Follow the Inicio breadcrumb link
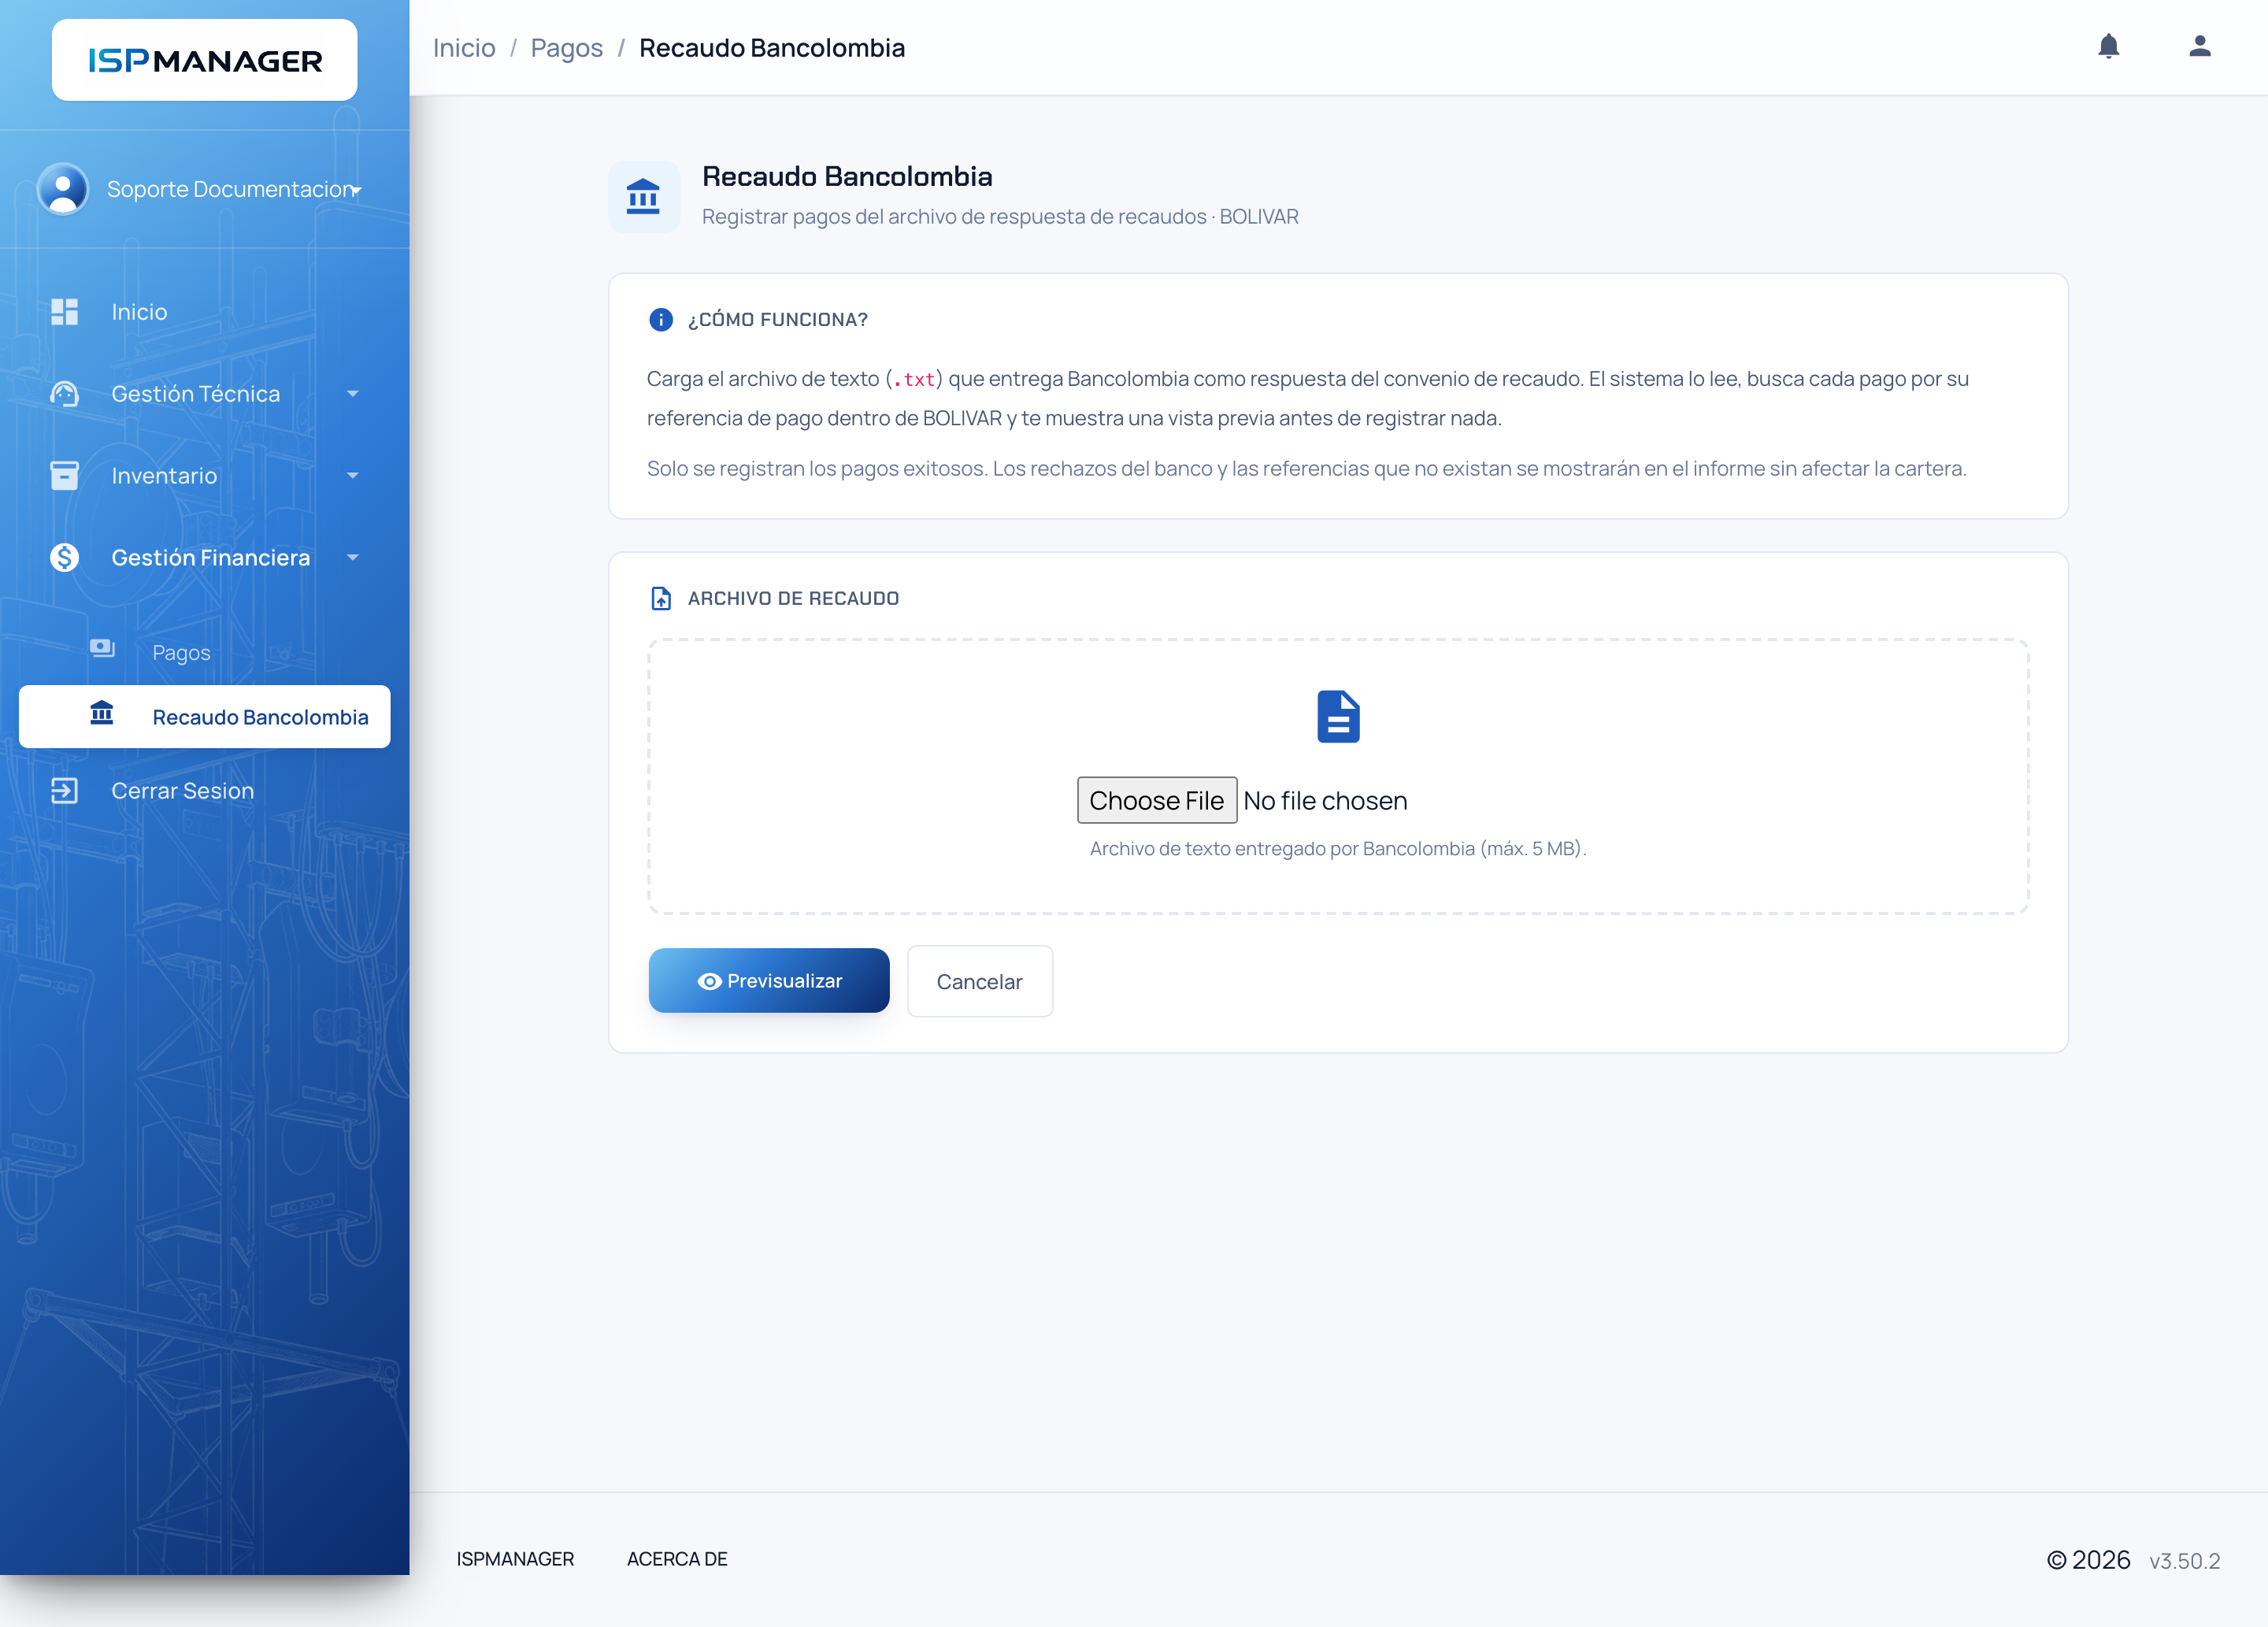The height and width of the screenshot is (1627, 2268). (x=464, y=48)
